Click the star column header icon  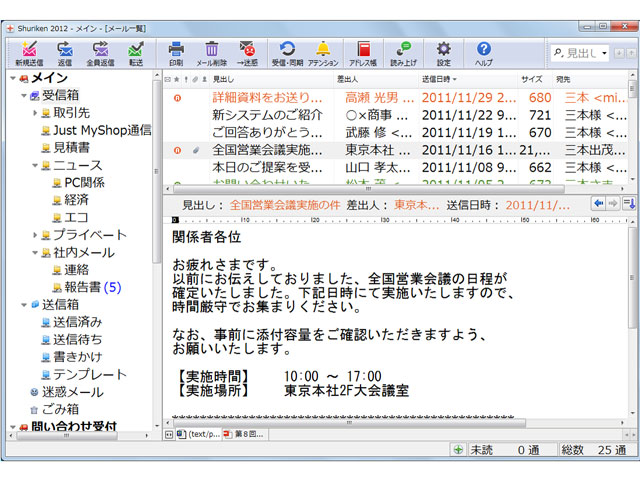[x=176, y=79]
